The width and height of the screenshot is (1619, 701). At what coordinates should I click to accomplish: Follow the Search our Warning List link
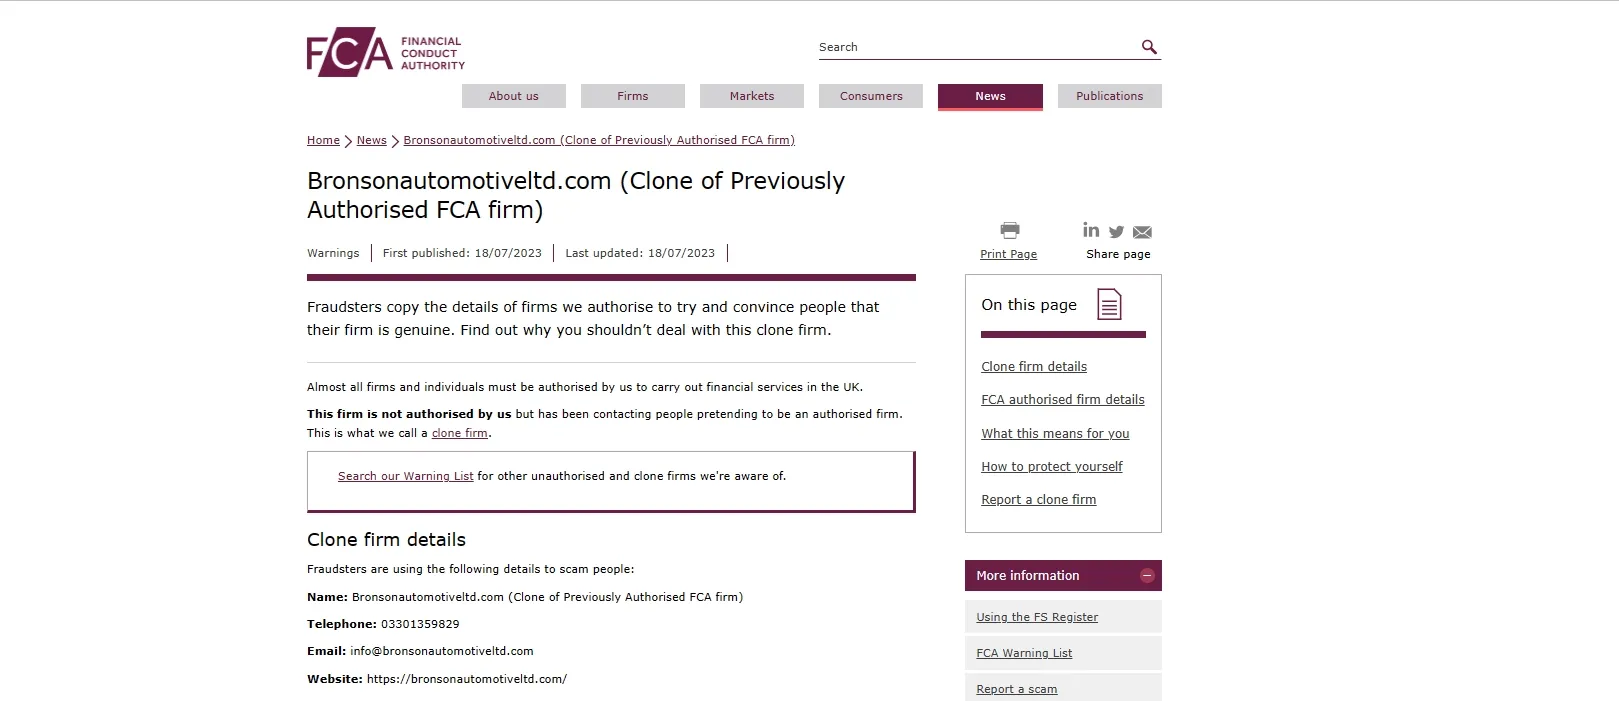tap(406, 476)
